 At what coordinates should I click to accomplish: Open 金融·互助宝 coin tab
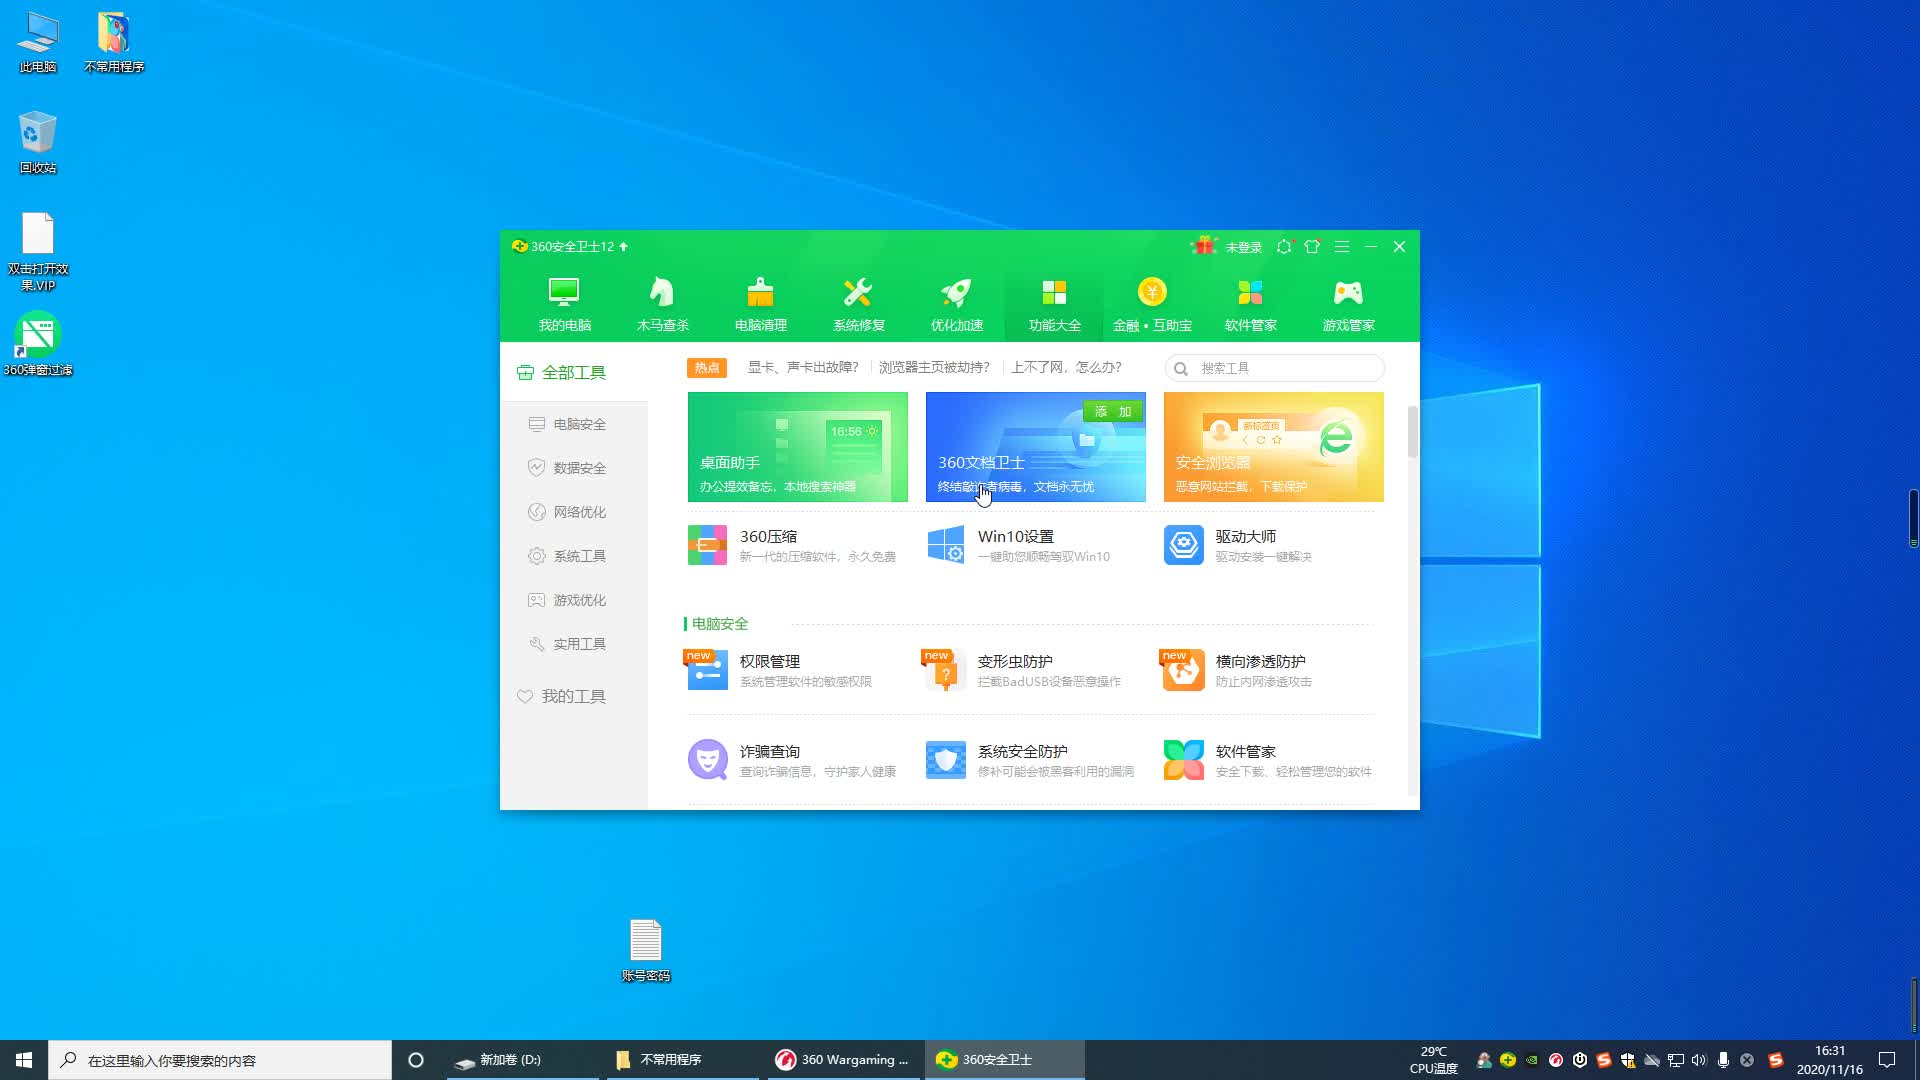coord(1152,303)
